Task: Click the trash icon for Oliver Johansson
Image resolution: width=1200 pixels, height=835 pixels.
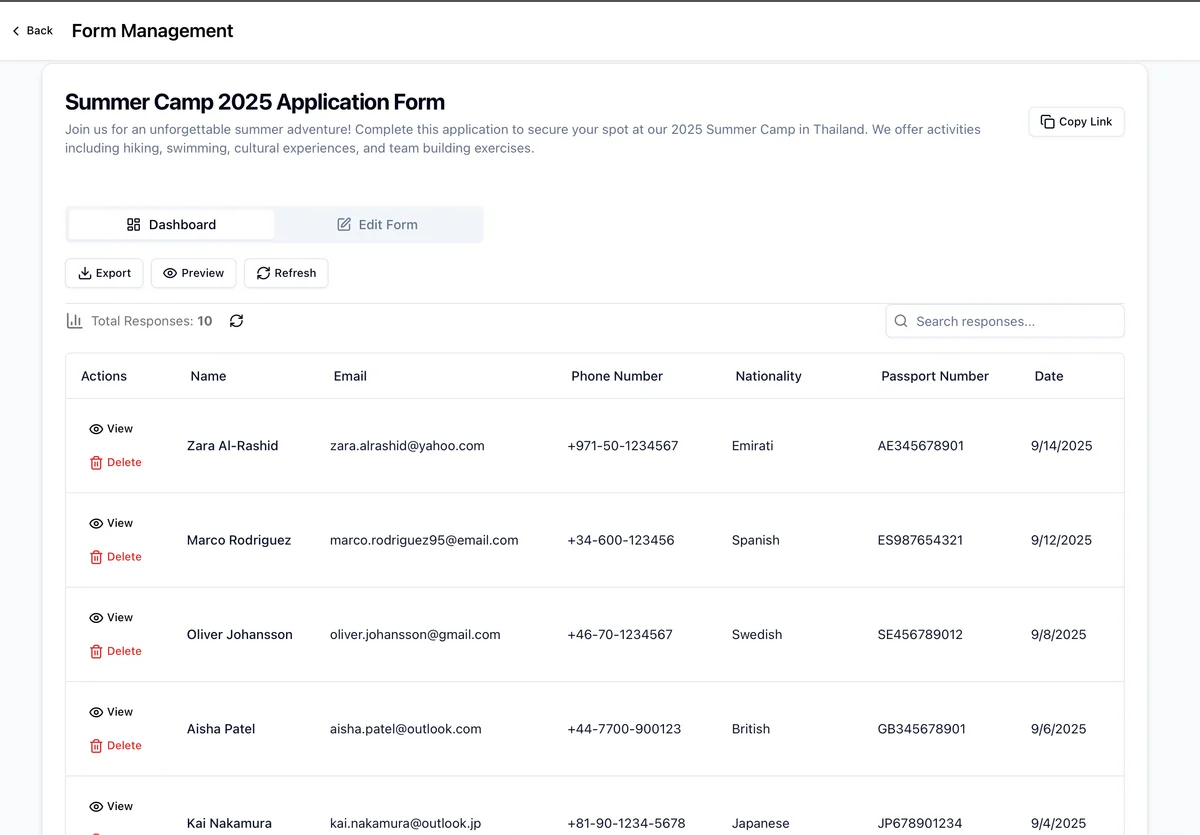Action: pyautogui.click(x=96, y=652)
